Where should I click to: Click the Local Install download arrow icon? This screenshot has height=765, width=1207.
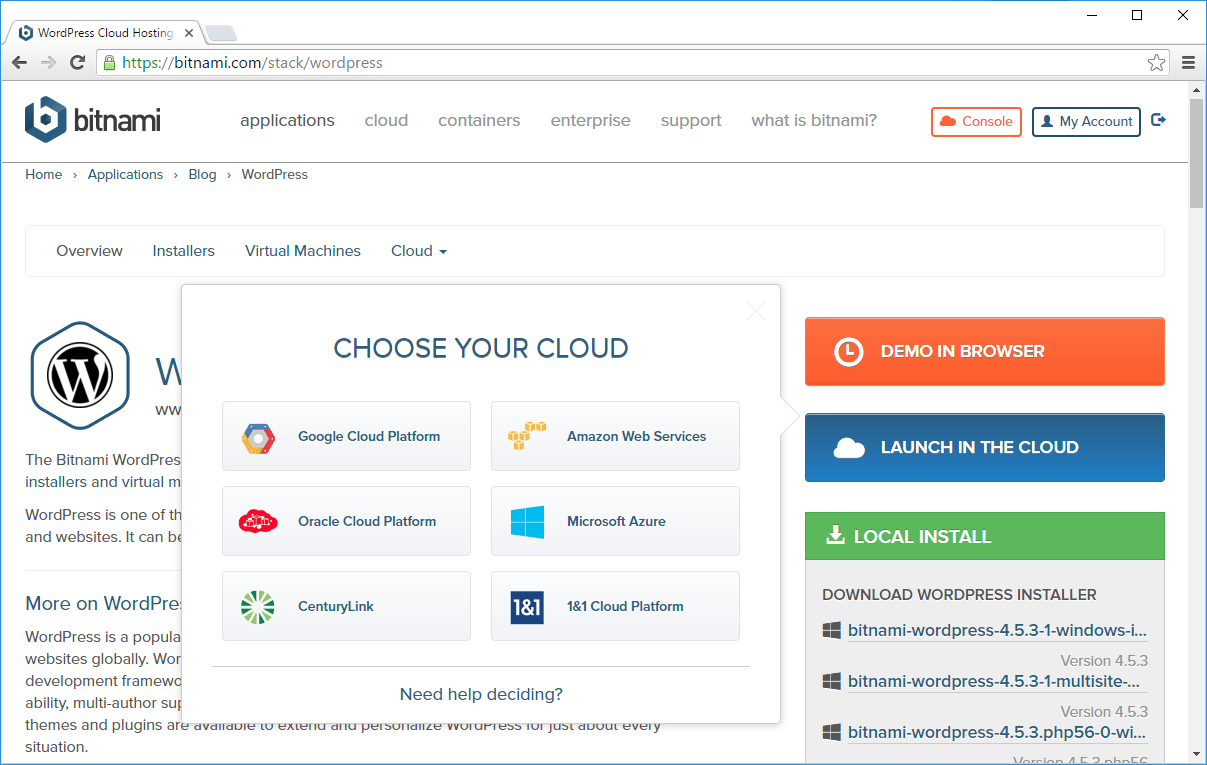coord(835,536)
